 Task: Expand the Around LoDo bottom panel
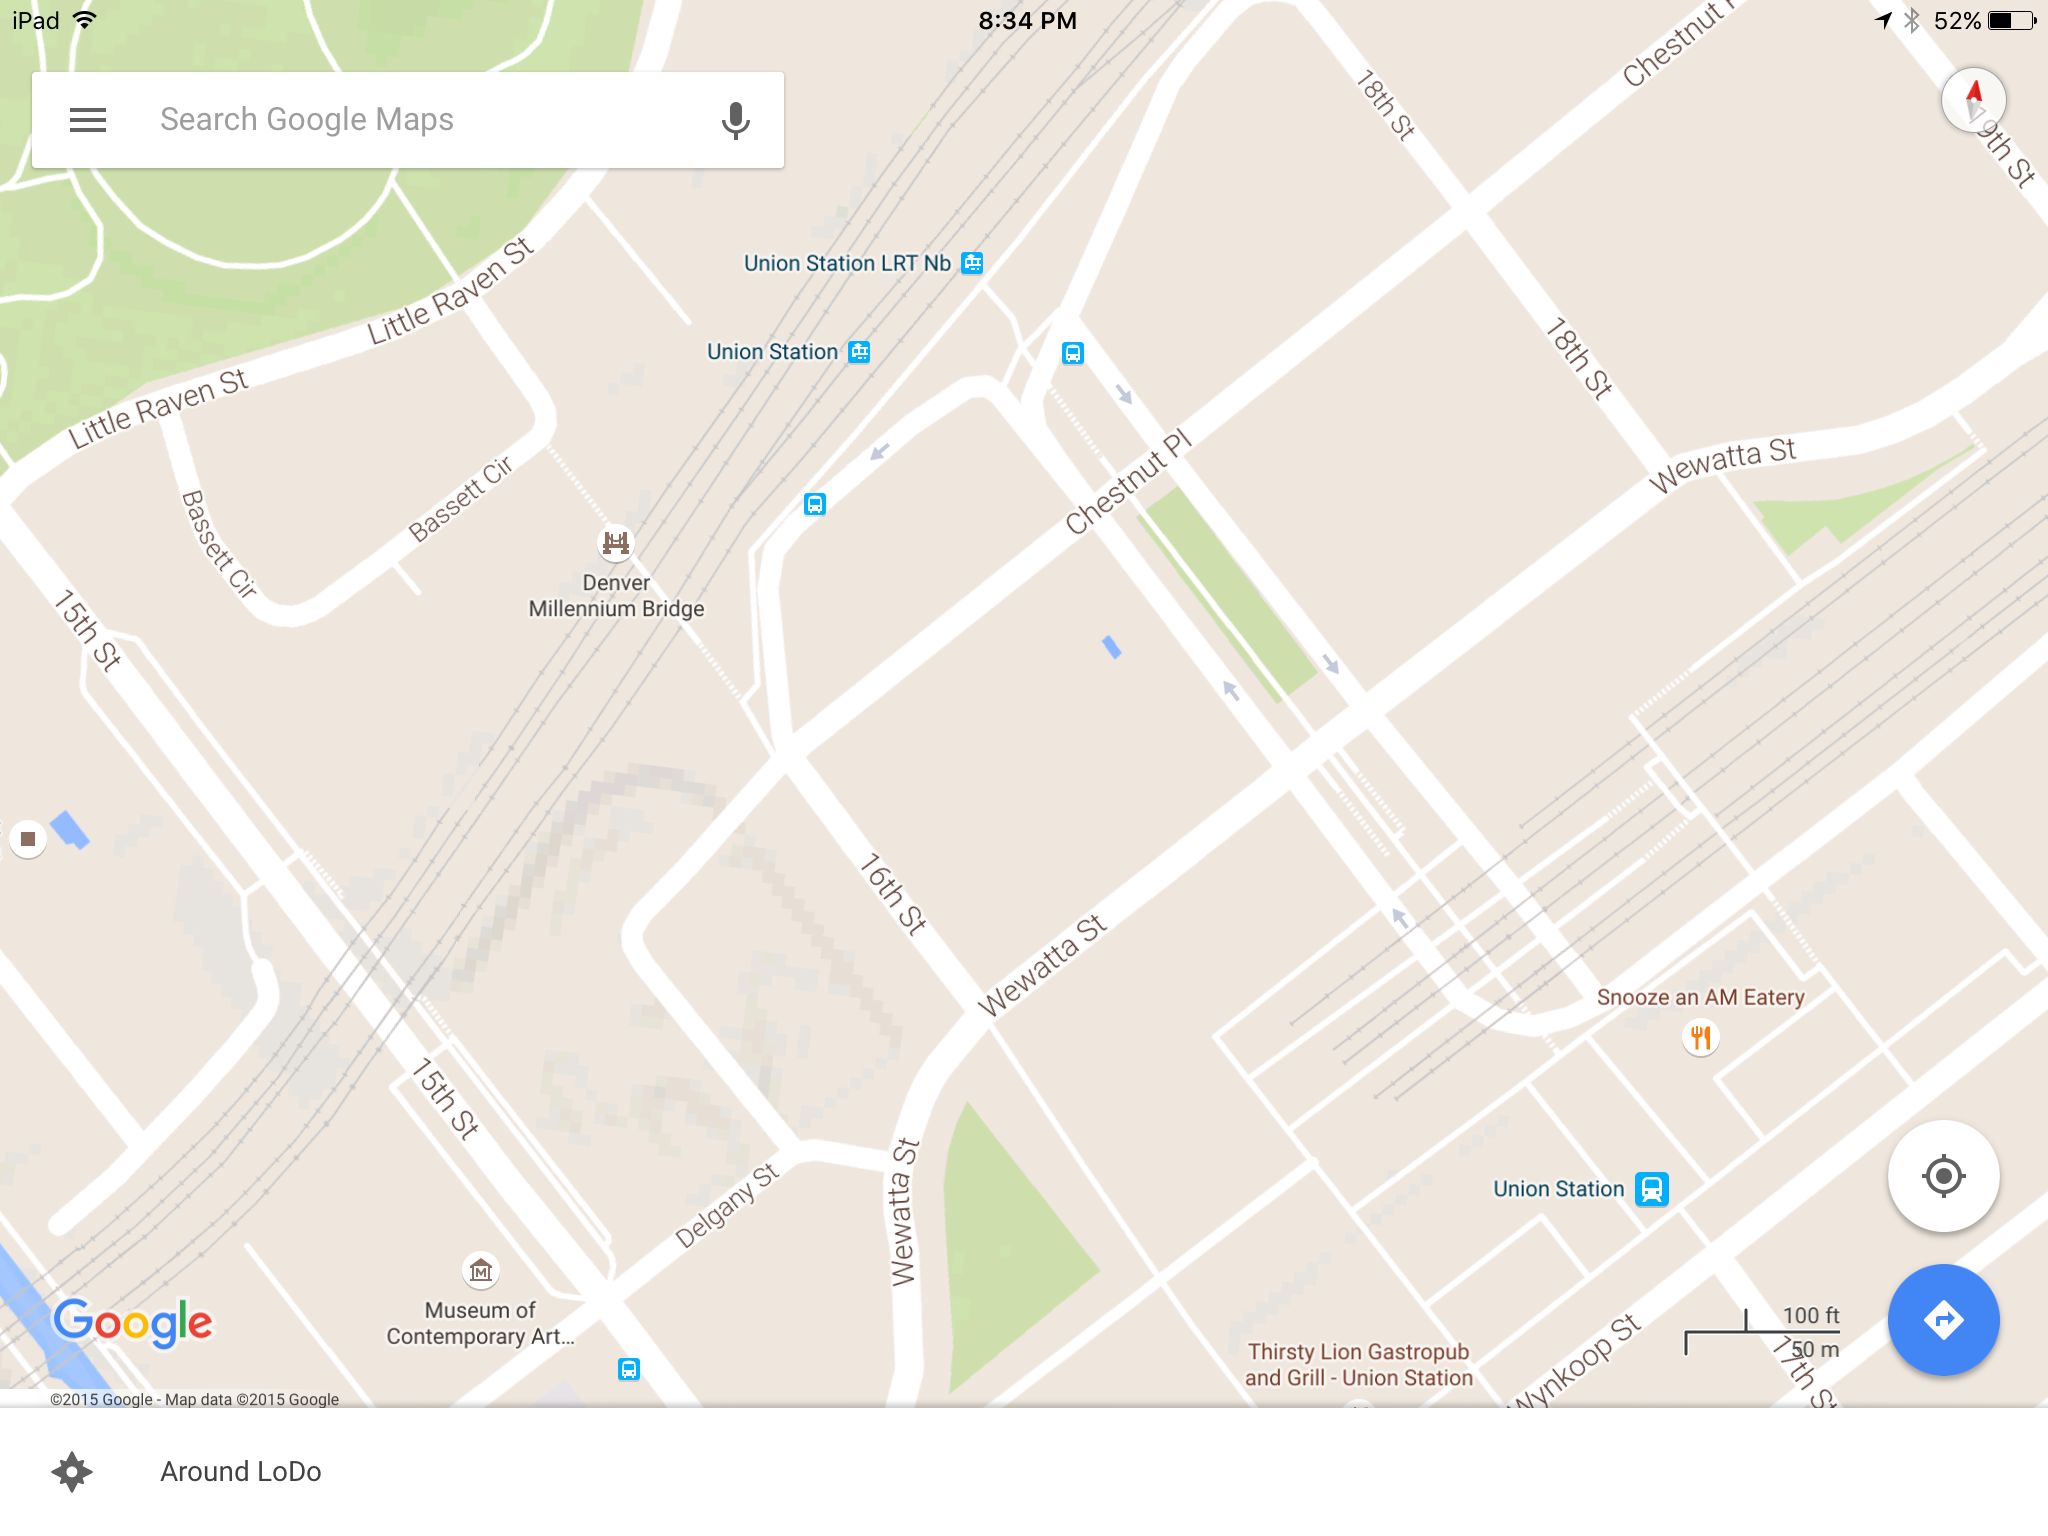1024,1472
